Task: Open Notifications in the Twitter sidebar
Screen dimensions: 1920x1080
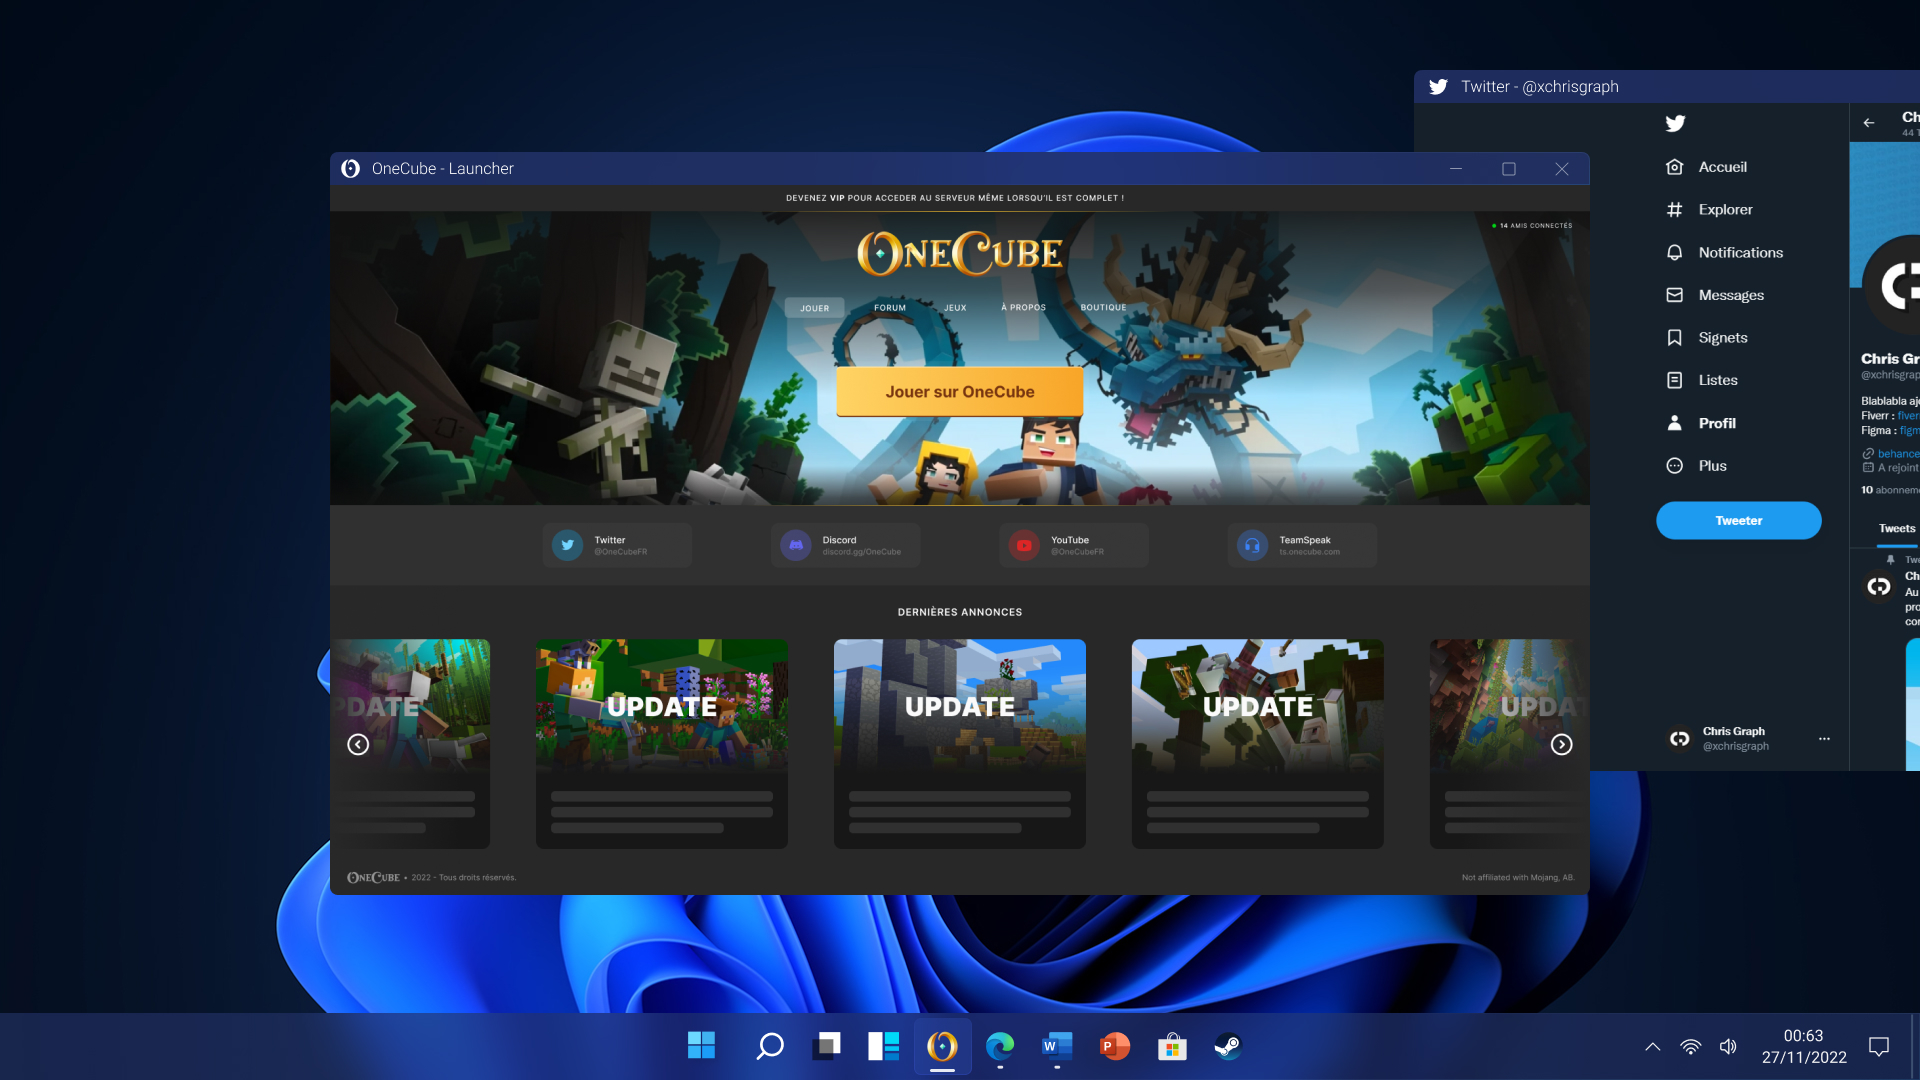Action: 1740,252
